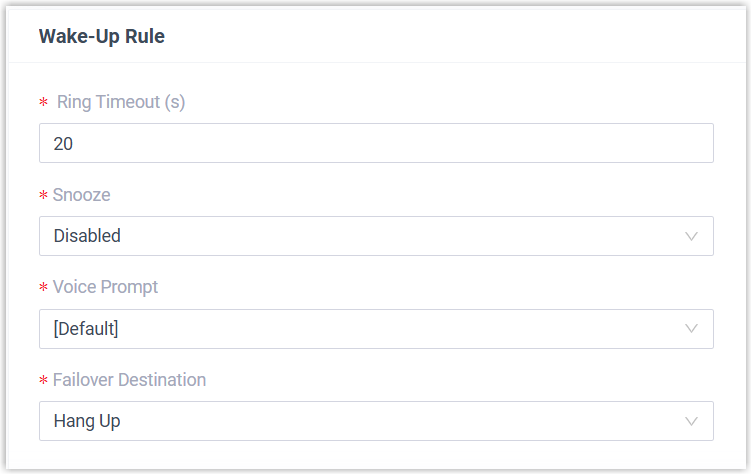Select the "Disabled" value in Snooze
The height and width of the screenshot is (475, 752).
pos(87,236)
